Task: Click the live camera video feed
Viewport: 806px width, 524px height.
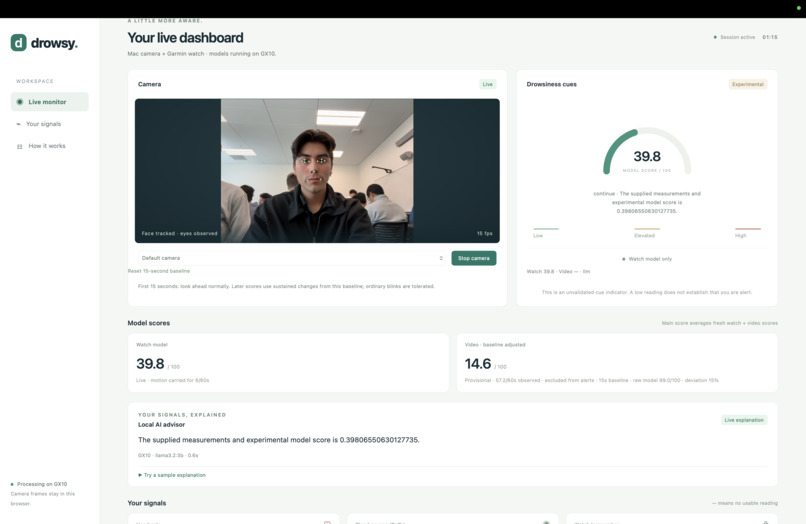Action: [x=317, y=171]
